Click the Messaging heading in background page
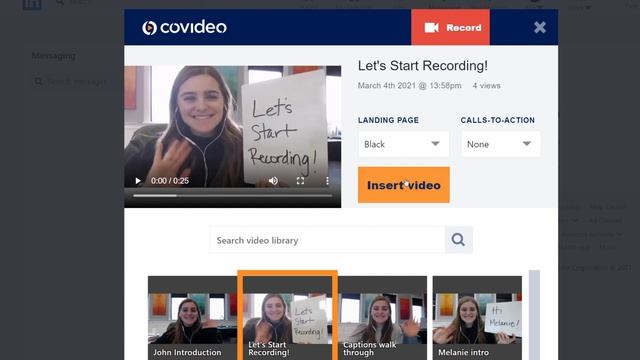This screenshot has width=640, height=360. (x=53, y=56)
